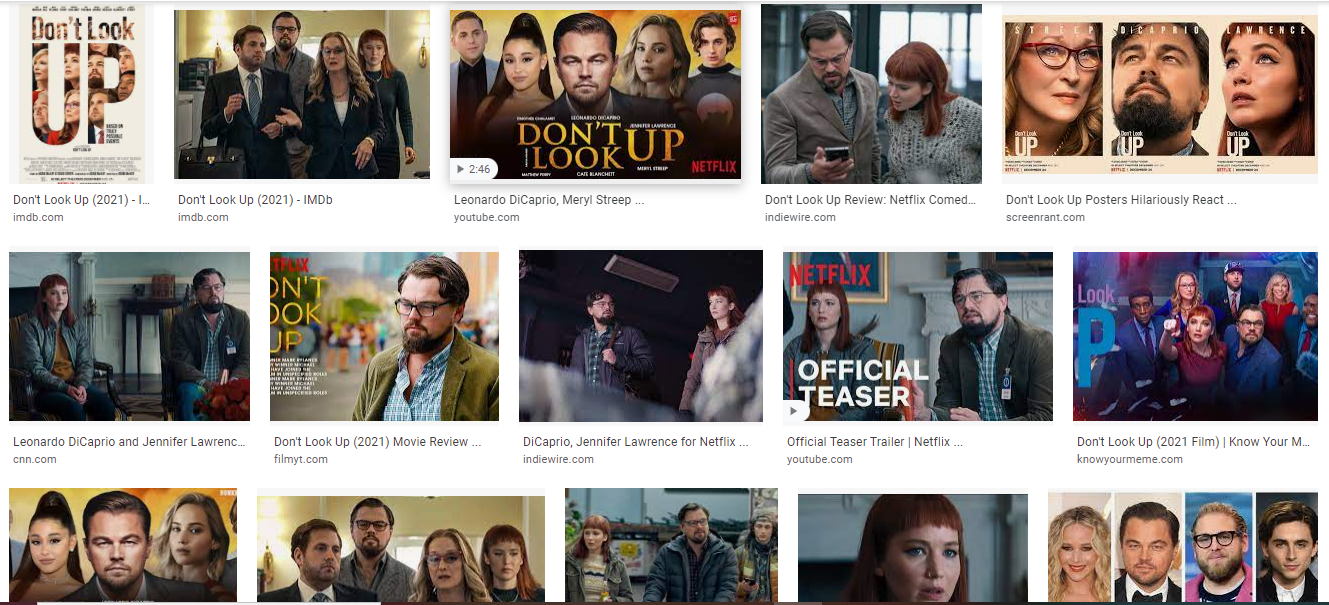Click youtube.com under the Leonardo DiCaprio, Meryl Streep result

pyautogui.click(x=487, y=217)
